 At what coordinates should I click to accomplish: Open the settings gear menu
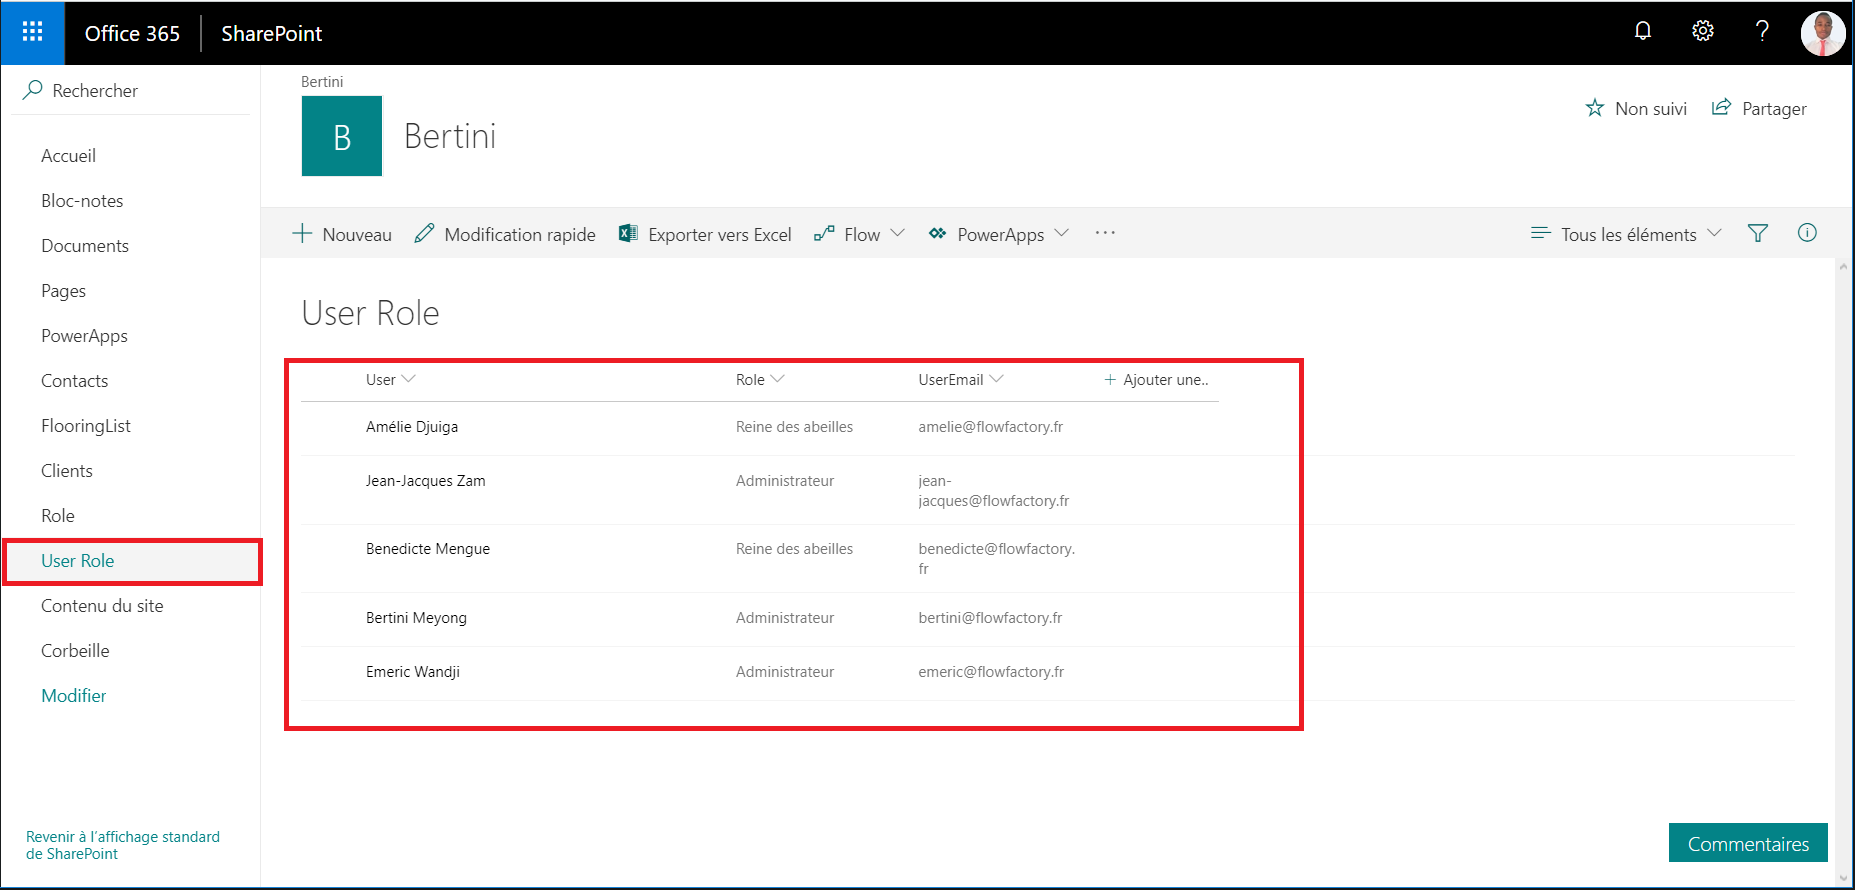(x=1703, y=32)
